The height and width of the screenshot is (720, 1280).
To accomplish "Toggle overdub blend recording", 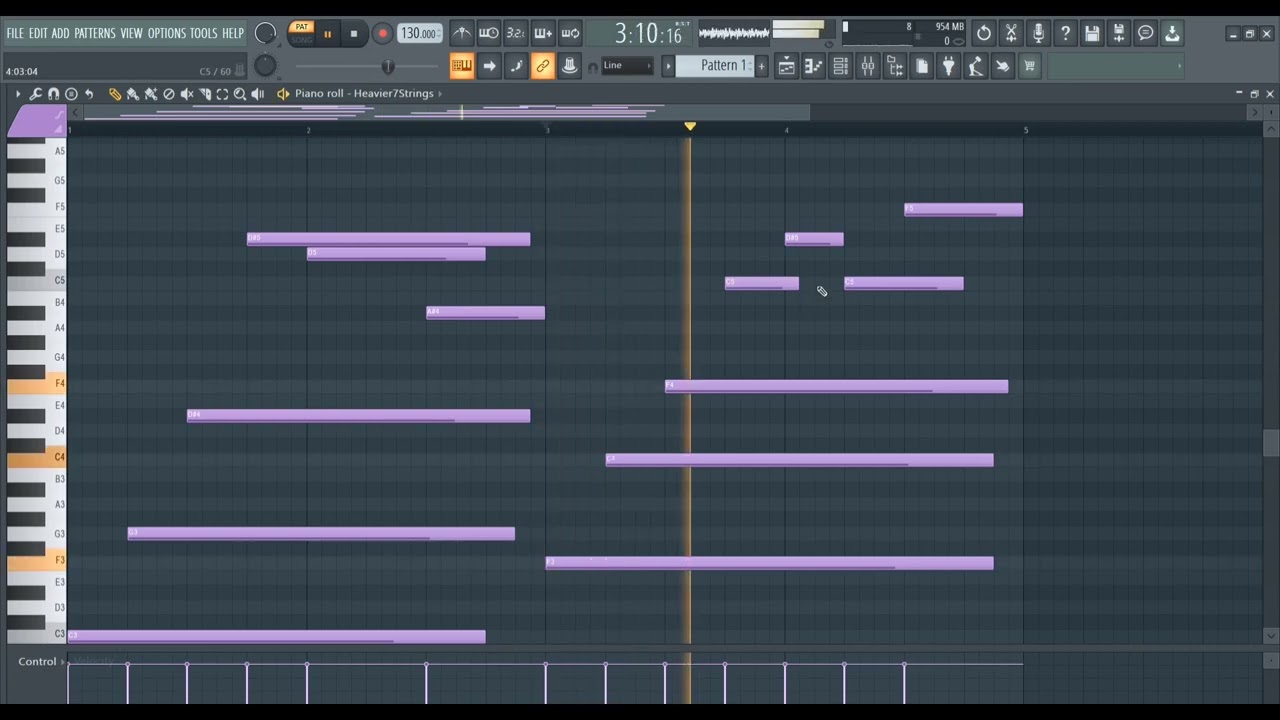I will click(x=543, y=33).
